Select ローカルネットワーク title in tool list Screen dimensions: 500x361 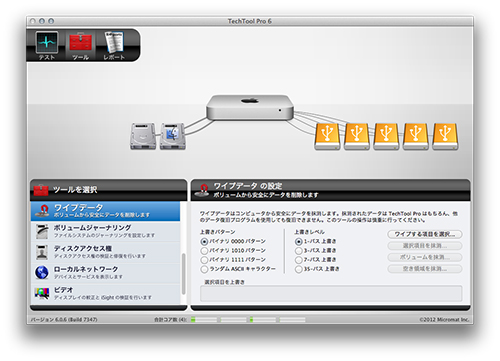(86, 269)
